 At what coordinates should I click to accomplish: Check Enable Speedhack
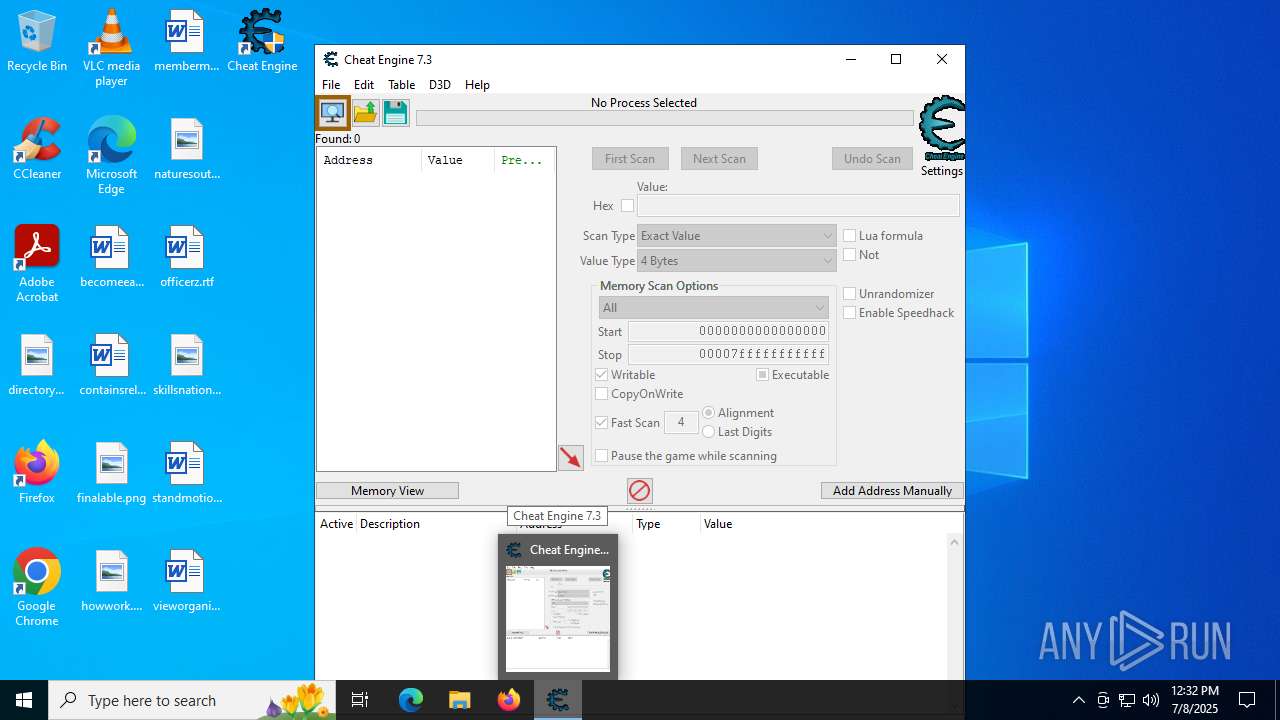click(850, 313)
